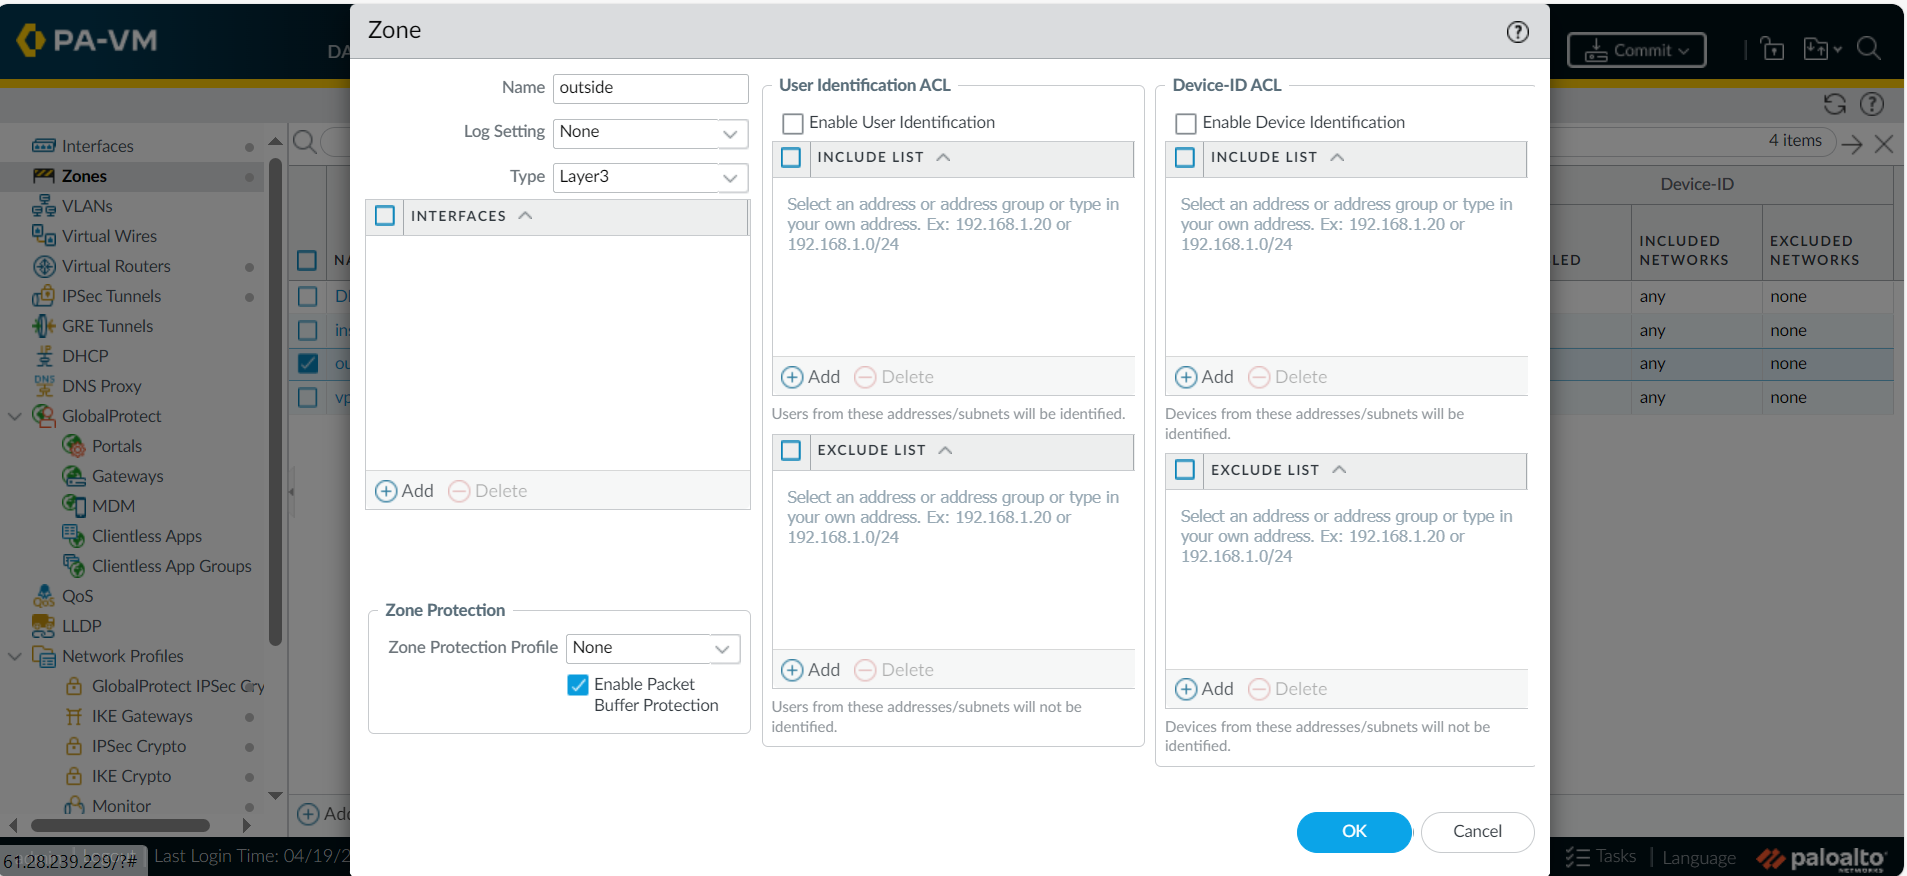Select the GRE Tunnels sidebar item
The image size is (1907, 876).
click(107, 326)
